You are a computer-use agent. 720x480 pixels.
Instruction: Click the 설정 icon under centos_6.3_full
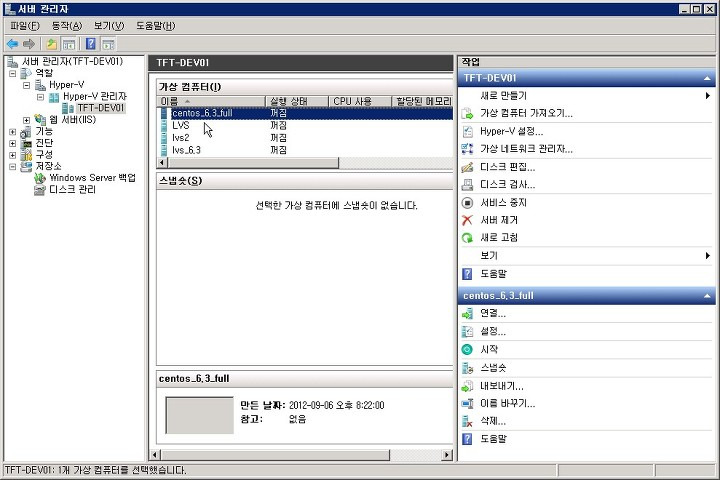[x=467, y=332]
